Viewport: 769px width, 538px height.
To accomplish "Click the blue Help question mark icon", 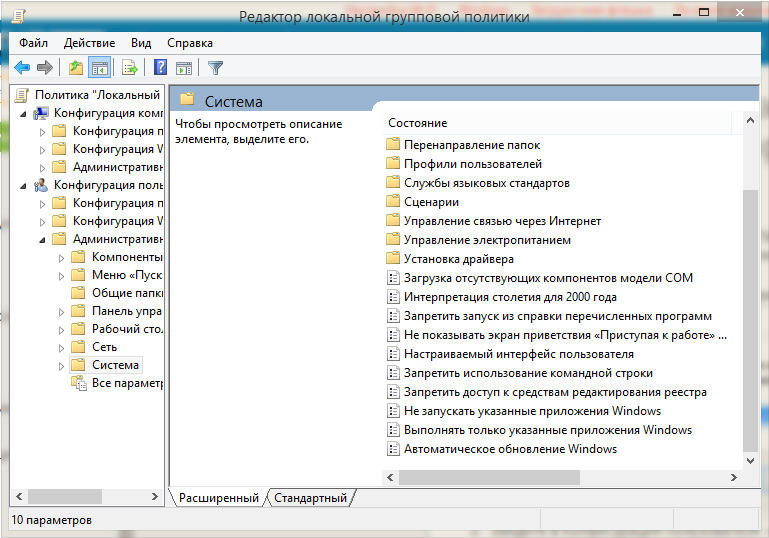I will (160, 68).
